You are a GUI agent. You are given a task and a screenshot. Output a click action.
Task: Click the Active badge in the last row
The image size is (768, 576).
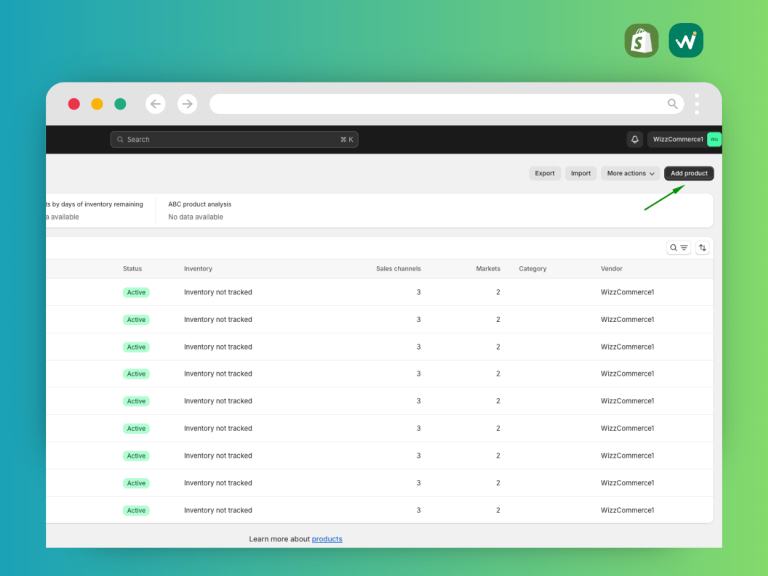(x=136, y=510)
